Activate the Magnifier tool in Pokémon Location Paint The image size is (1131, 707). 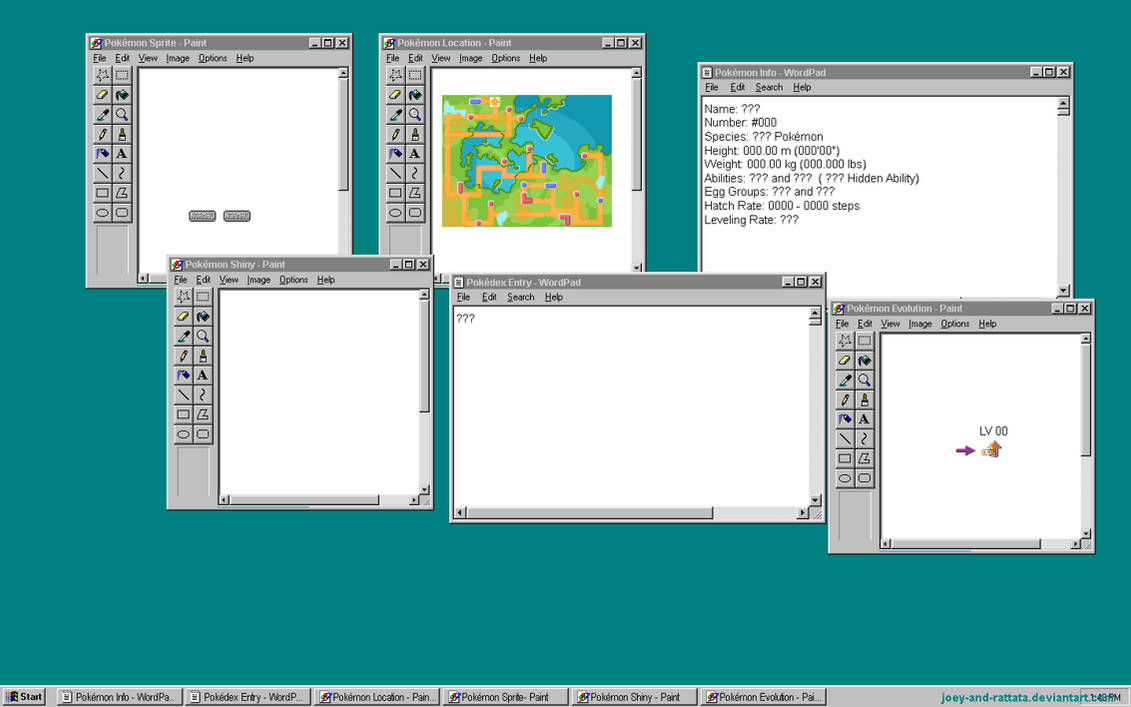[x=414, y=114]
